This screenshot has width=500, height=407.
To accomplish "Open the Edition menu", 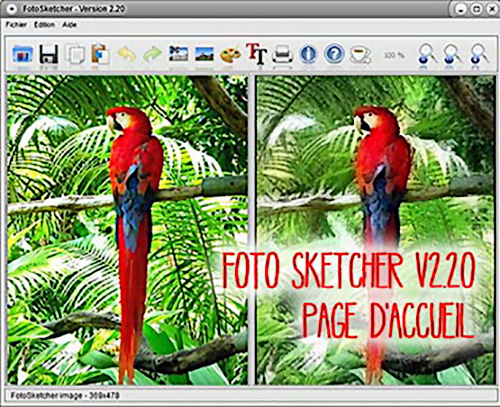I will 44,25.
